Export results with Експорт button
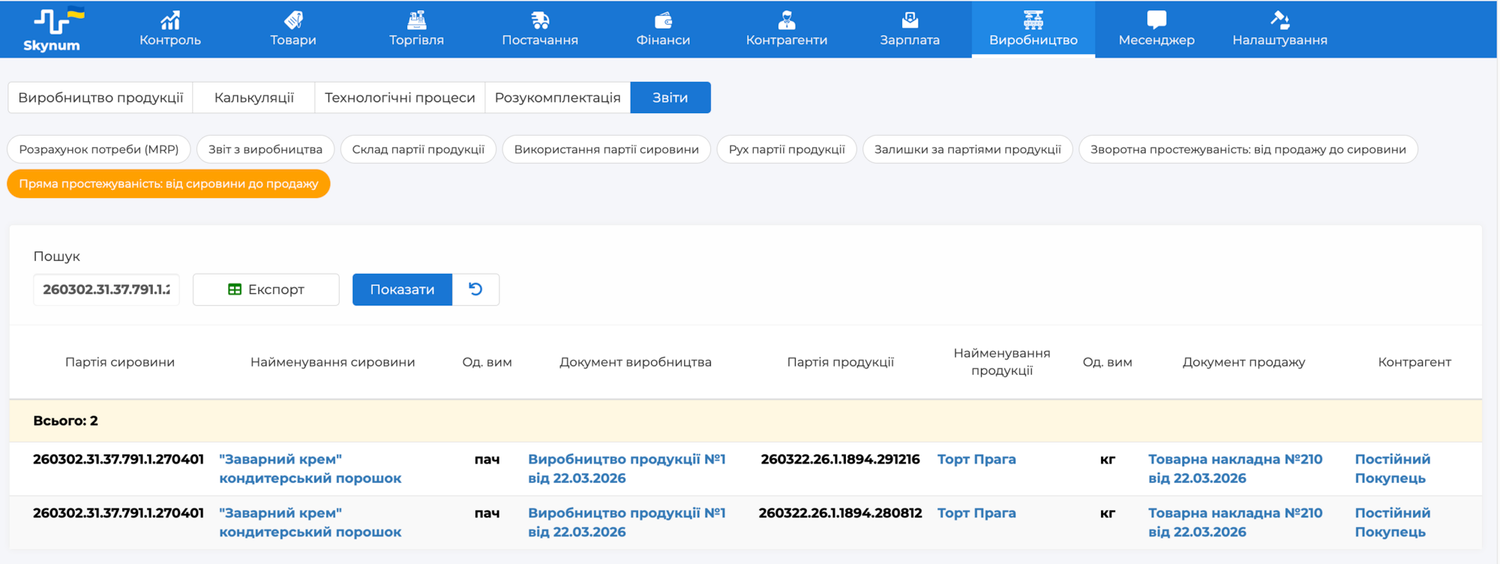Image resolution: width=1500 pixels, height=564 pixels. click(x=266, y=289)
